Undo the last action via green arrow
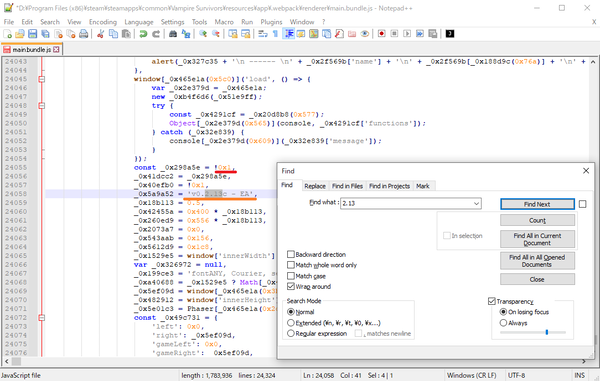Viewport: 600px width, 381px height. 143,34
